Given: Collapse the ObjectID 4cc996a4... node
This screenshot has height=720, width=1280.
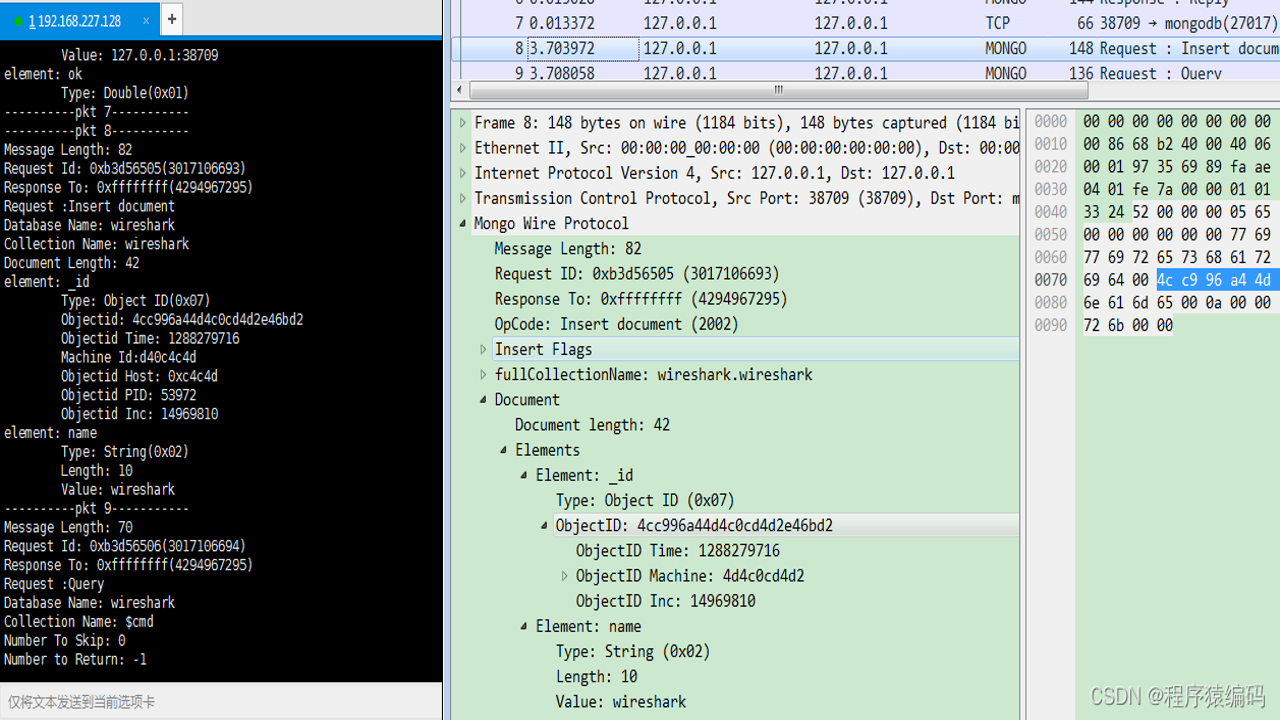Looking at the screenshot, I should (x=544, y=525).
